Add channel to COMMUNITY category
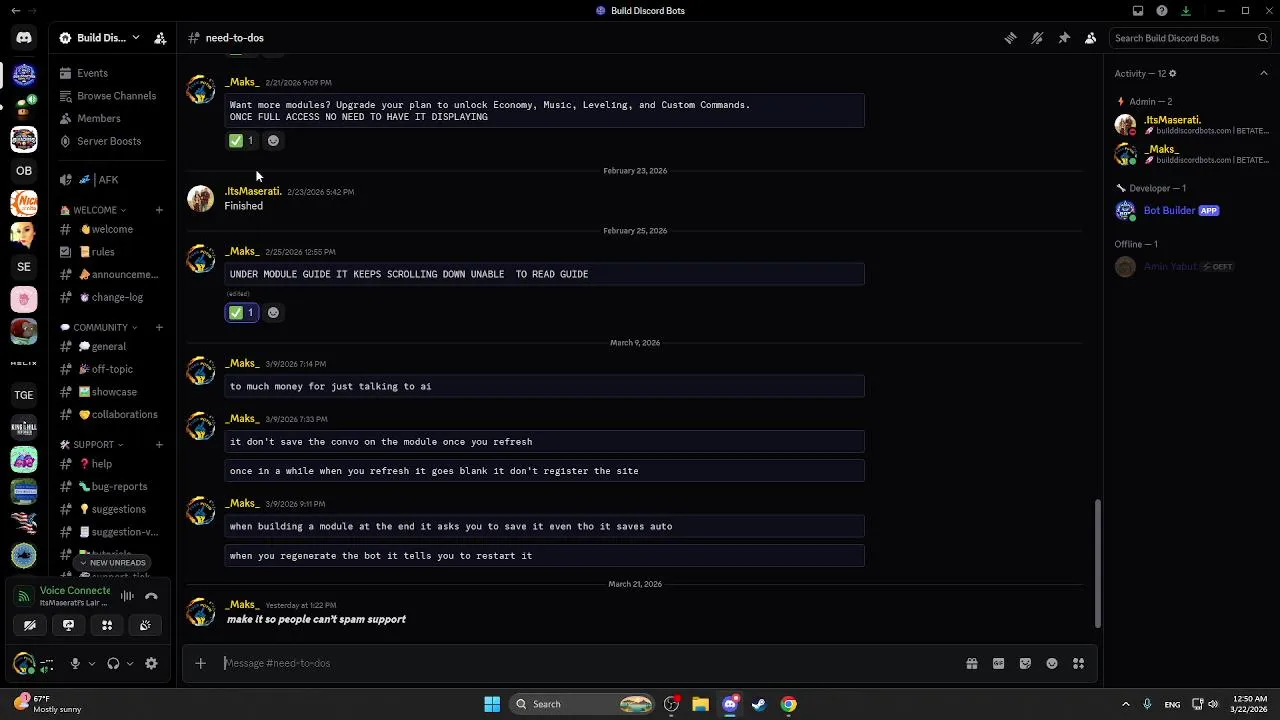This screenshot has width=1280, height=720. [159, 327]
